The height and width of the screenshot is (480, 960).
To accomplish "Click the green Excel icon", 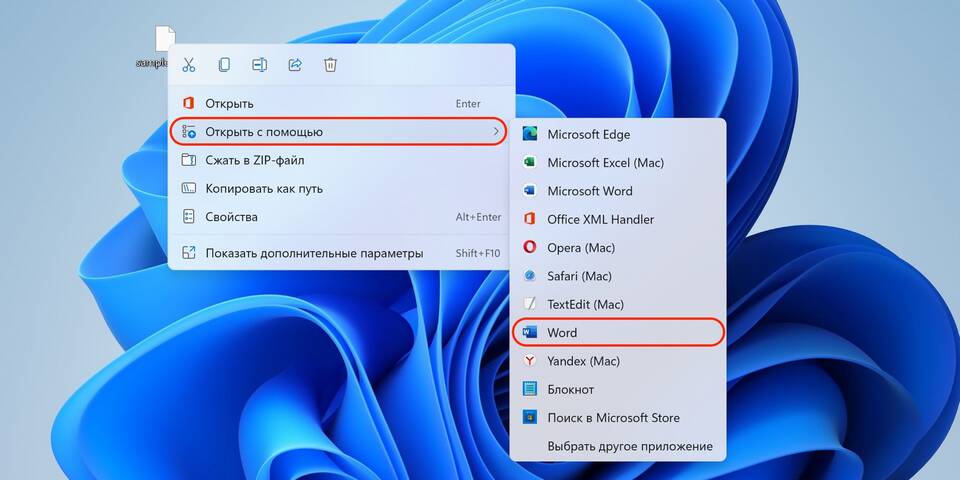I will (x=530, y=163).
